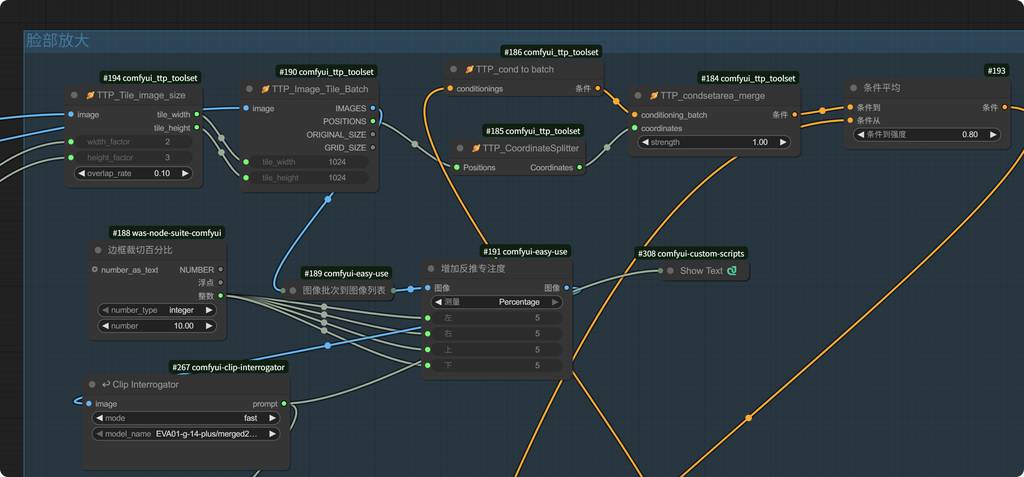Viewport: 1024px width, 477px height.
Task: Click the fox icon on TTP_CoordinateSplitter
Action: coord(476,148)
